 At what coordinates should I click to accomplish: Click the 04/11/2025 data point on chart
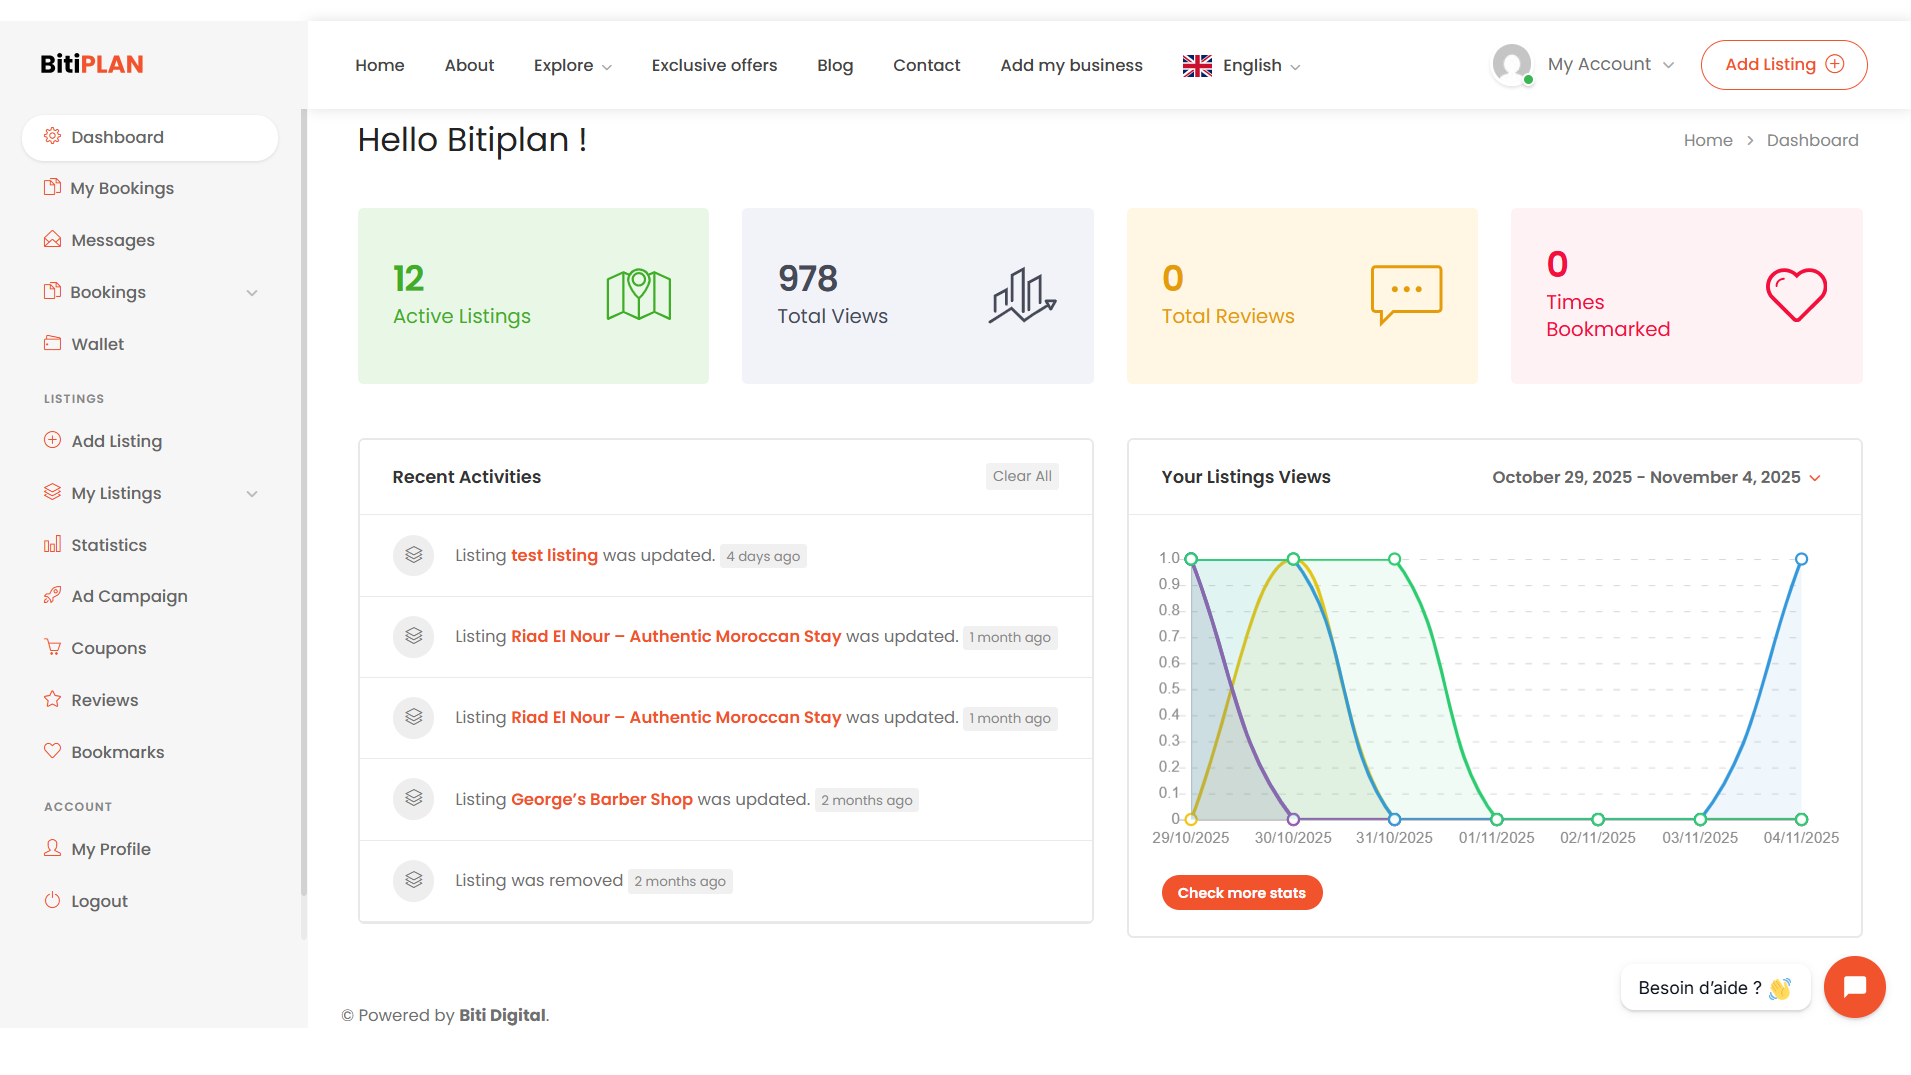pyautogui.click(x=1801, y=560)
